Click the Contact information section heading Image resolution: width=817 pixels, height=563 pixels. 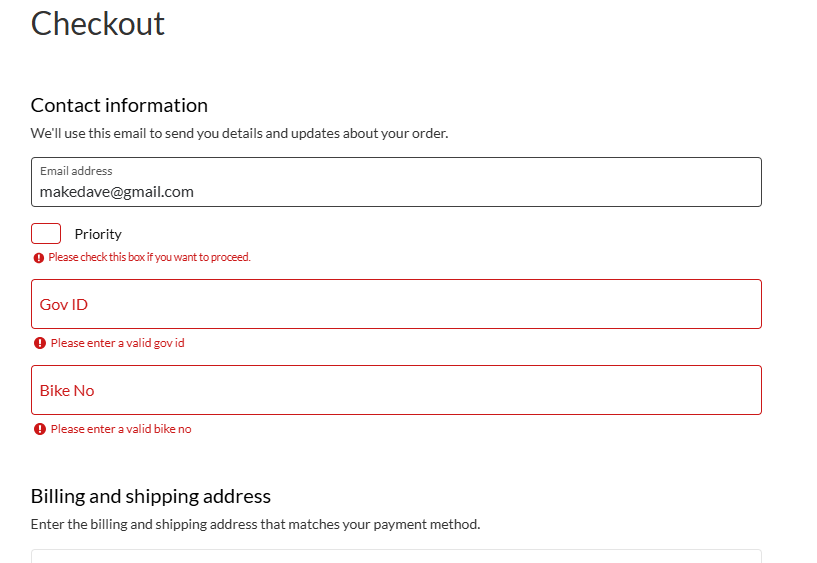pyautogui.click(x=119, y=105)
